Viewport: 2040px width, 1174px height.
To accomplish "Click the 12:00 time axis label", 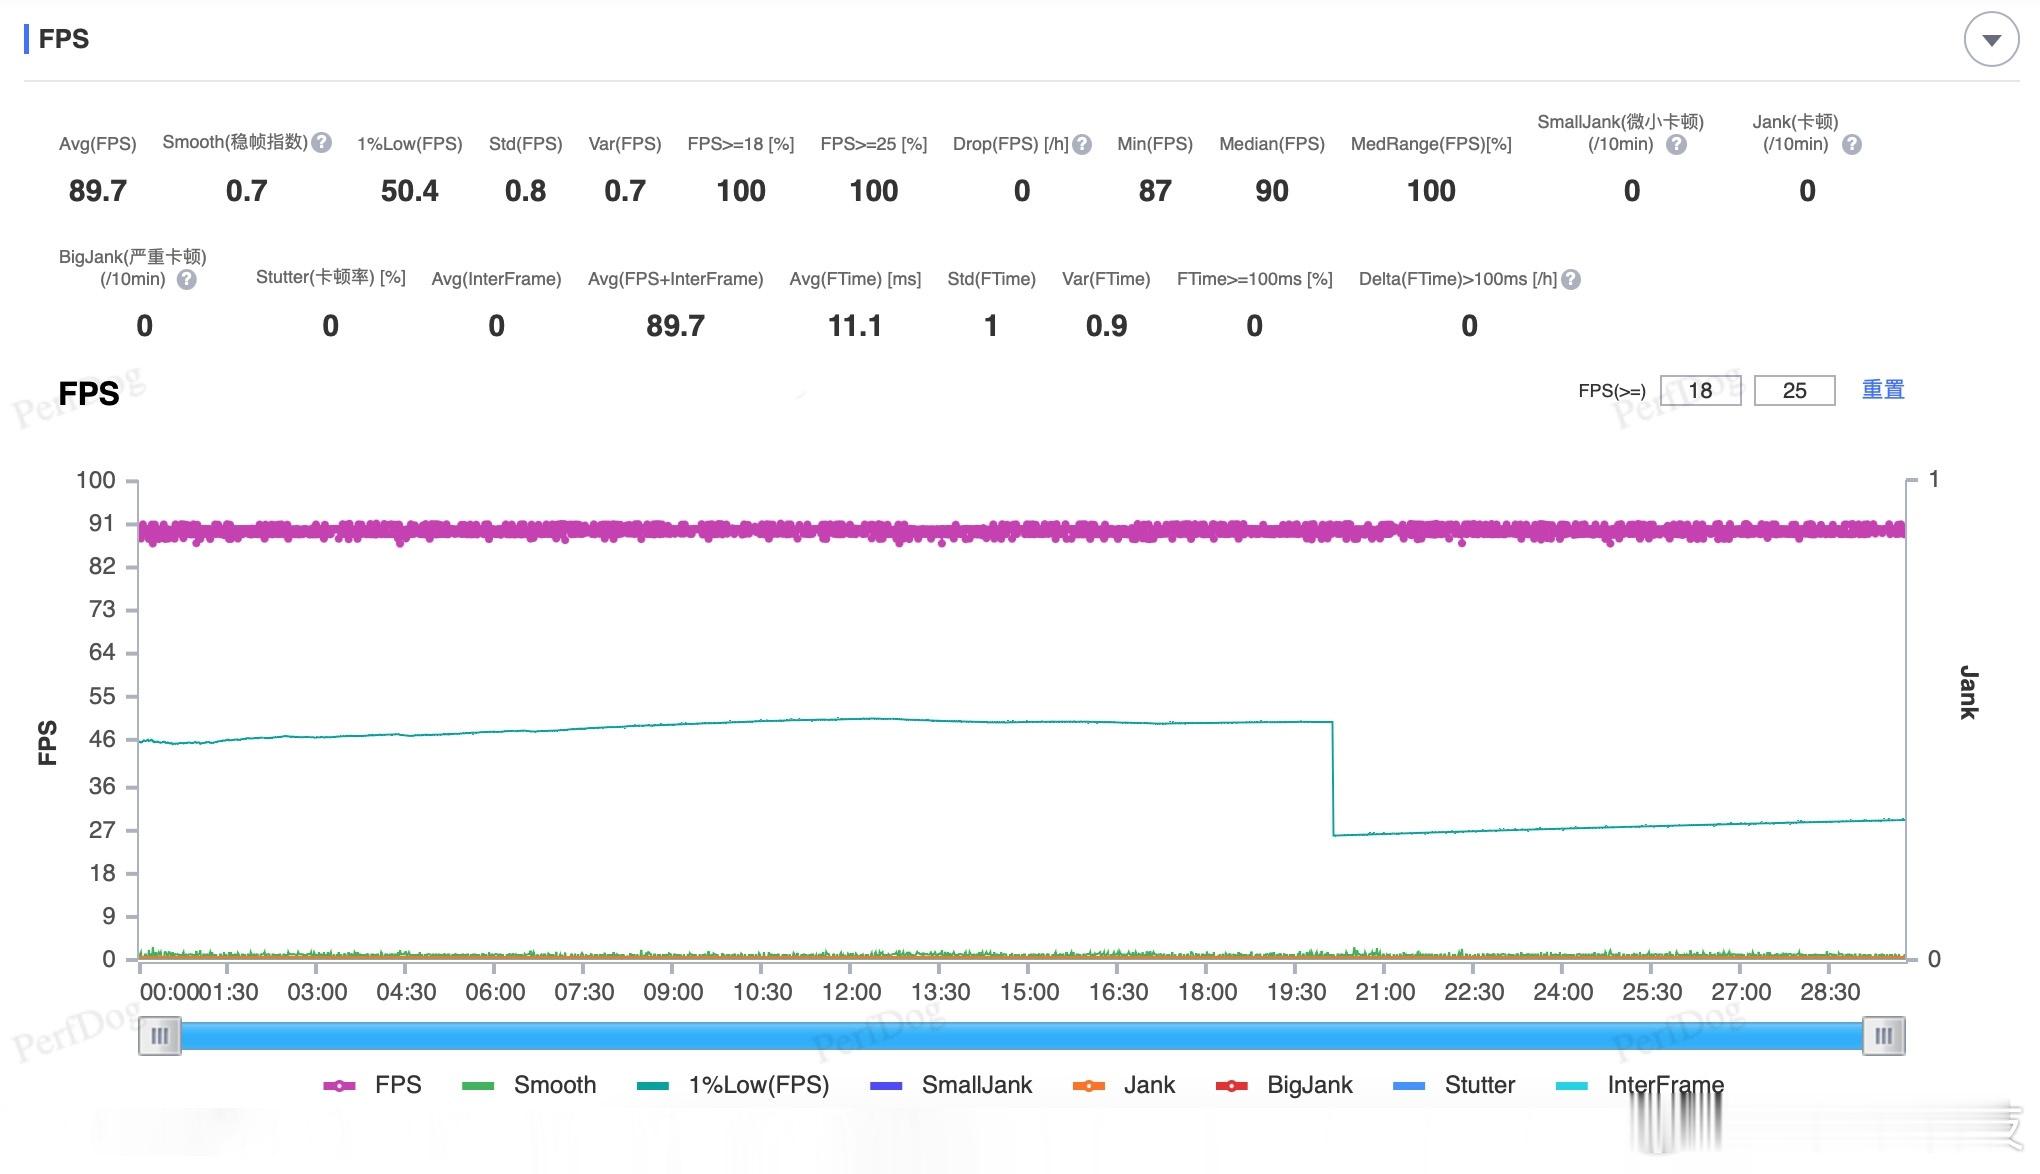I will click(x=851, y=992).
